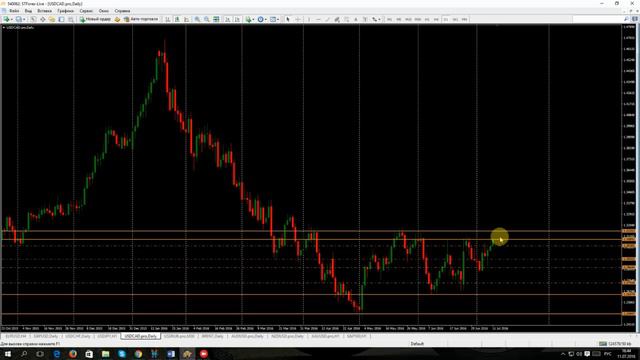Screen dimensions: 640x360
Task: Open a new chart window
Action: [6, 19]
